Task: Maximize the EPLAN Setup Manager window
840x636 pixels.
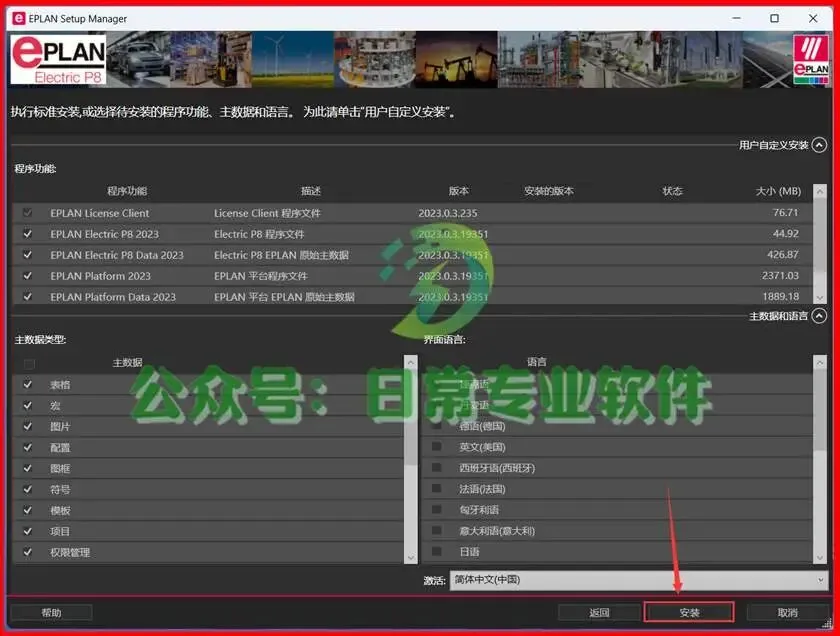Action: 774,18
